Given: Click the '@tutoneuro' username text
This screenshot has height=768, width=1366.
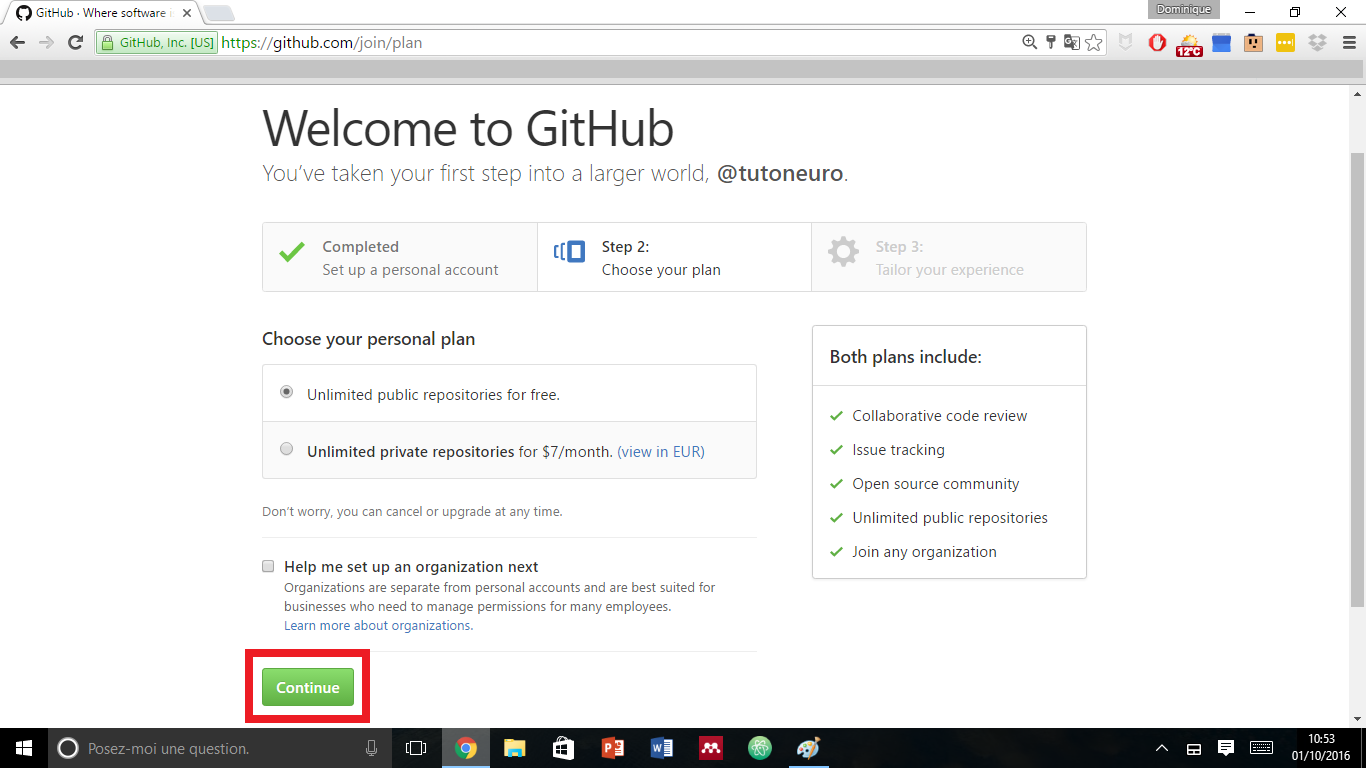Looking at the screenshot, I should pos(780,173).
